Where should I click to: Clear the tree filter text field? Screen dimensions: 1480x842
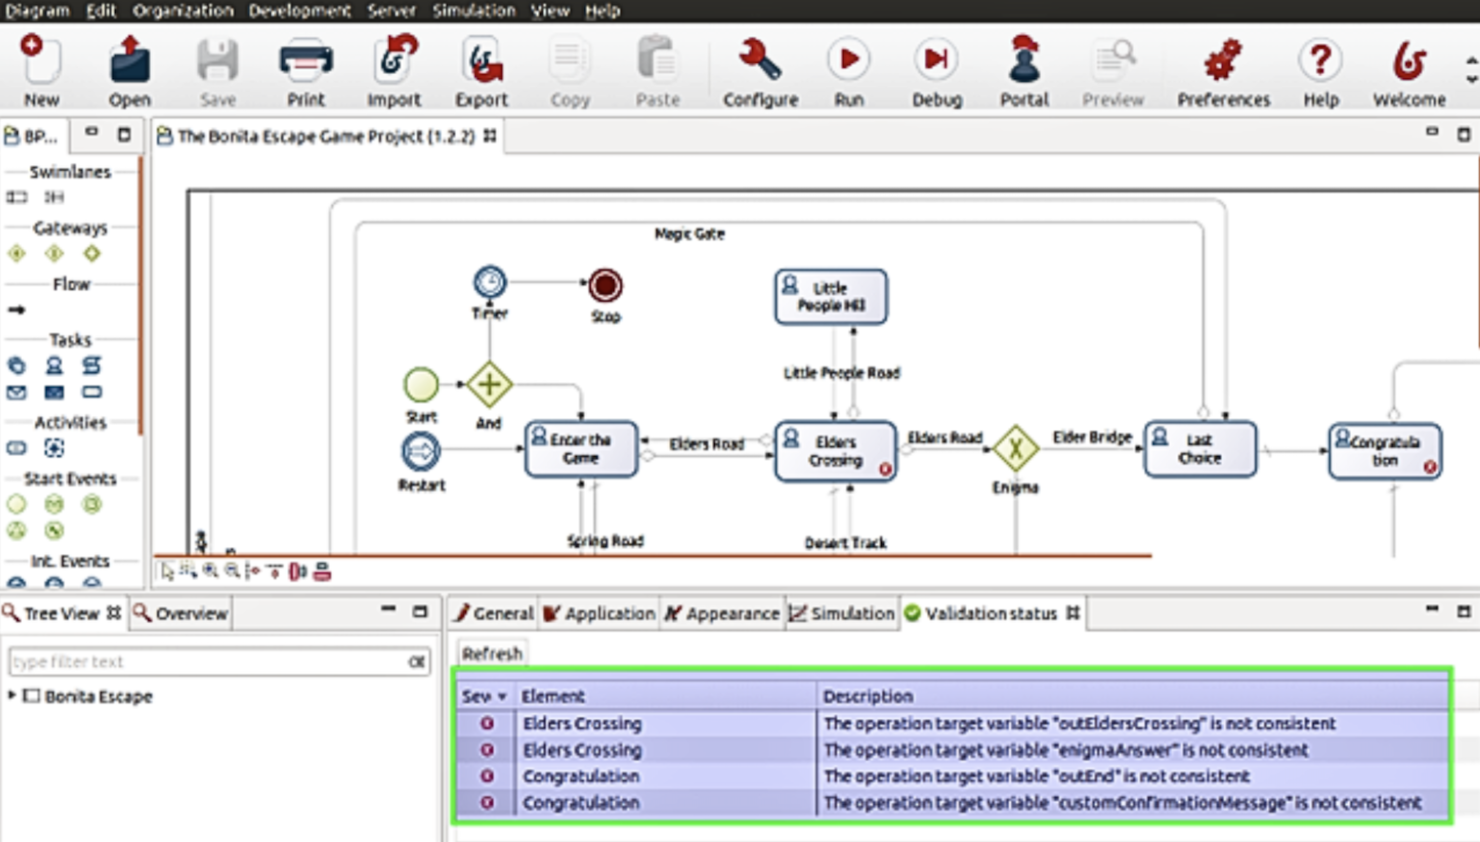pyautogui.click(x=417, y=662)
